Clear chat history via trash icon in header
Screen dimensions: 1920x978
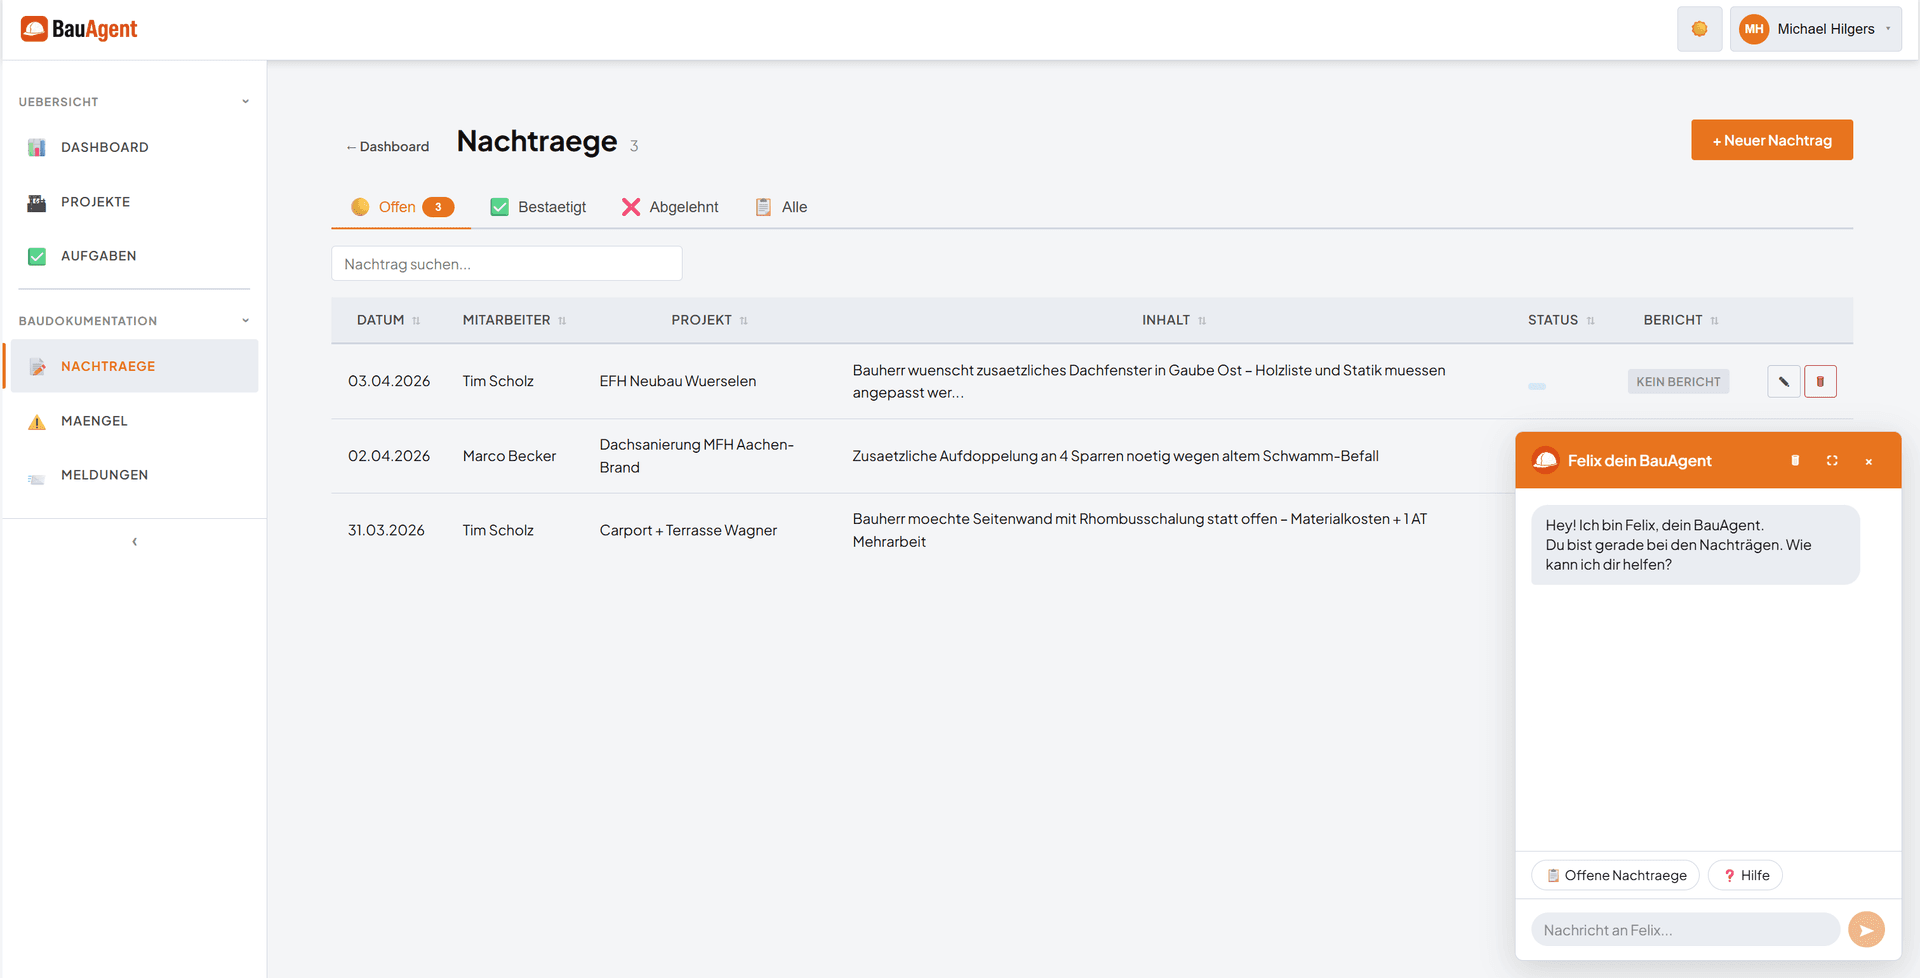click(x=1795, y=460)
